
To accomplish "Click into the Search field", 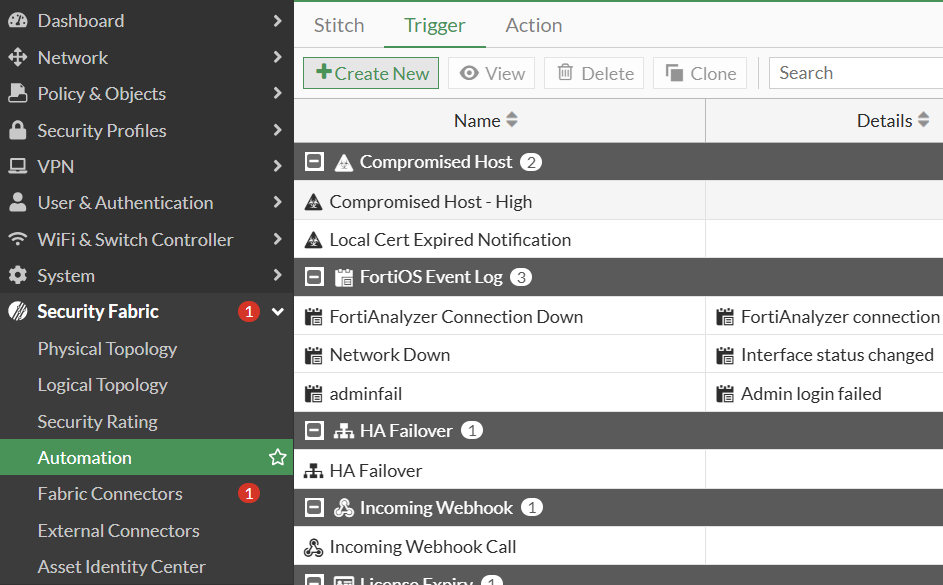I will point(856,73).
